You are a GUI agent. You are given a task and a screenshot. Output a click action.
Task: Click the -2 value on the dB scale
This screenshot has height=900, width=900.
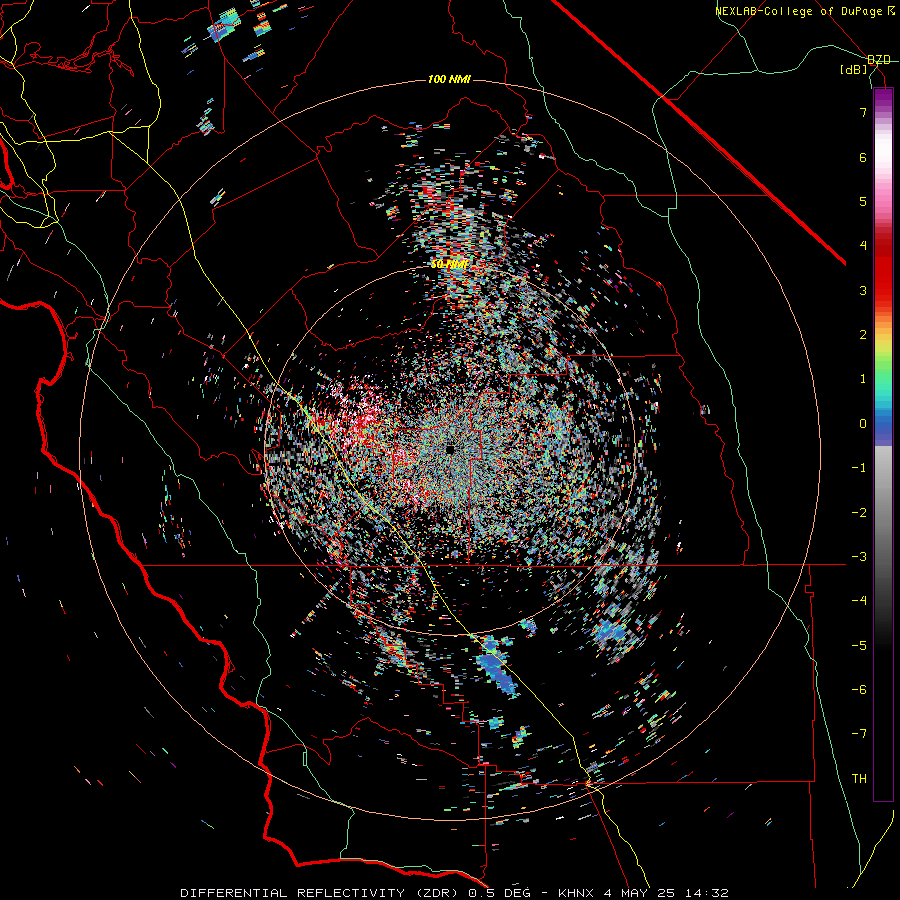(859, 513)
